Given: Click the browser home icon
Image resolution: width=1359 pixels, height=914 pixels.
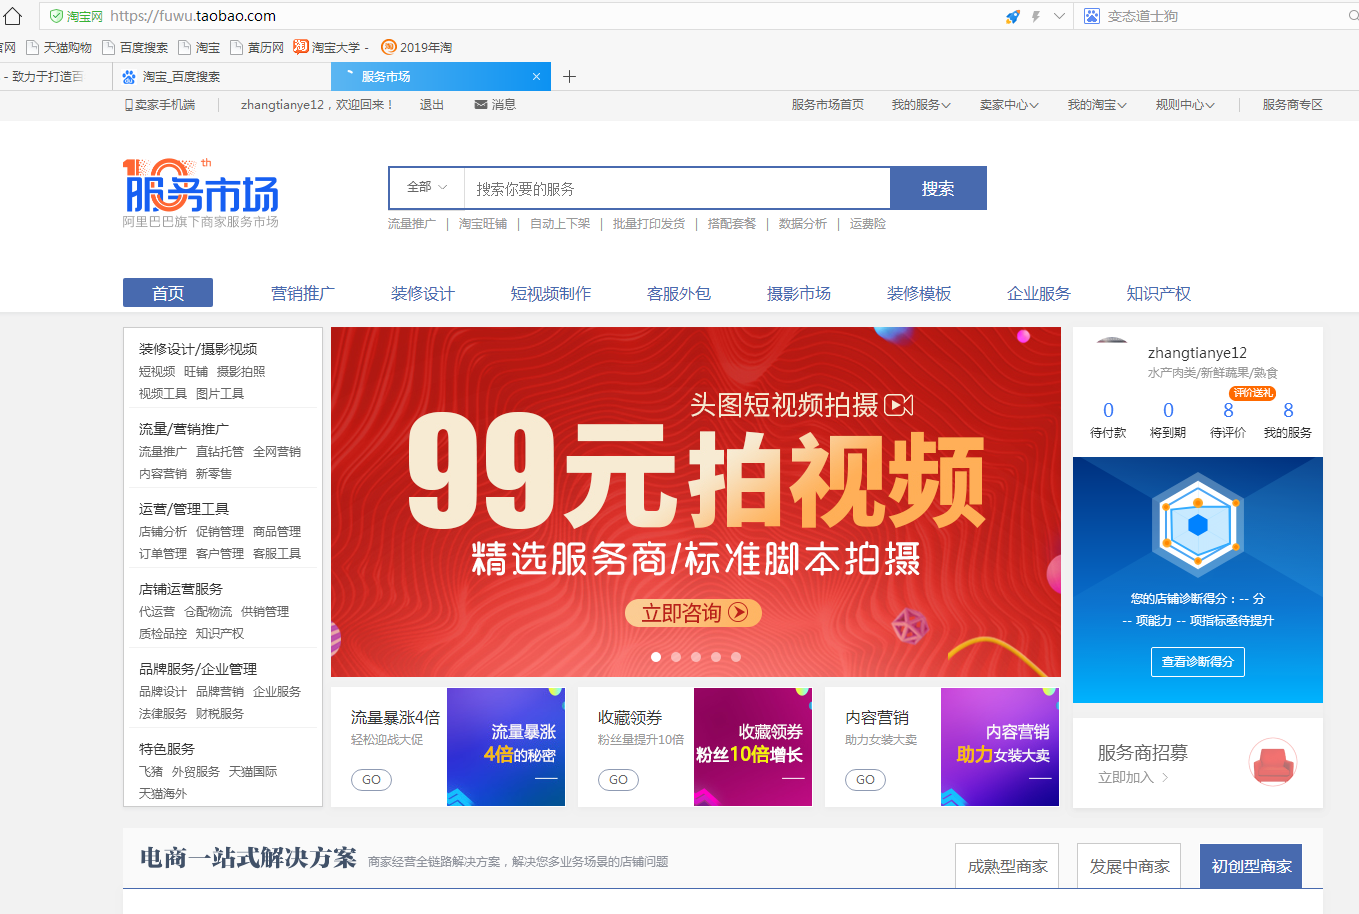Looking at the screenshot, I should 12,16.
